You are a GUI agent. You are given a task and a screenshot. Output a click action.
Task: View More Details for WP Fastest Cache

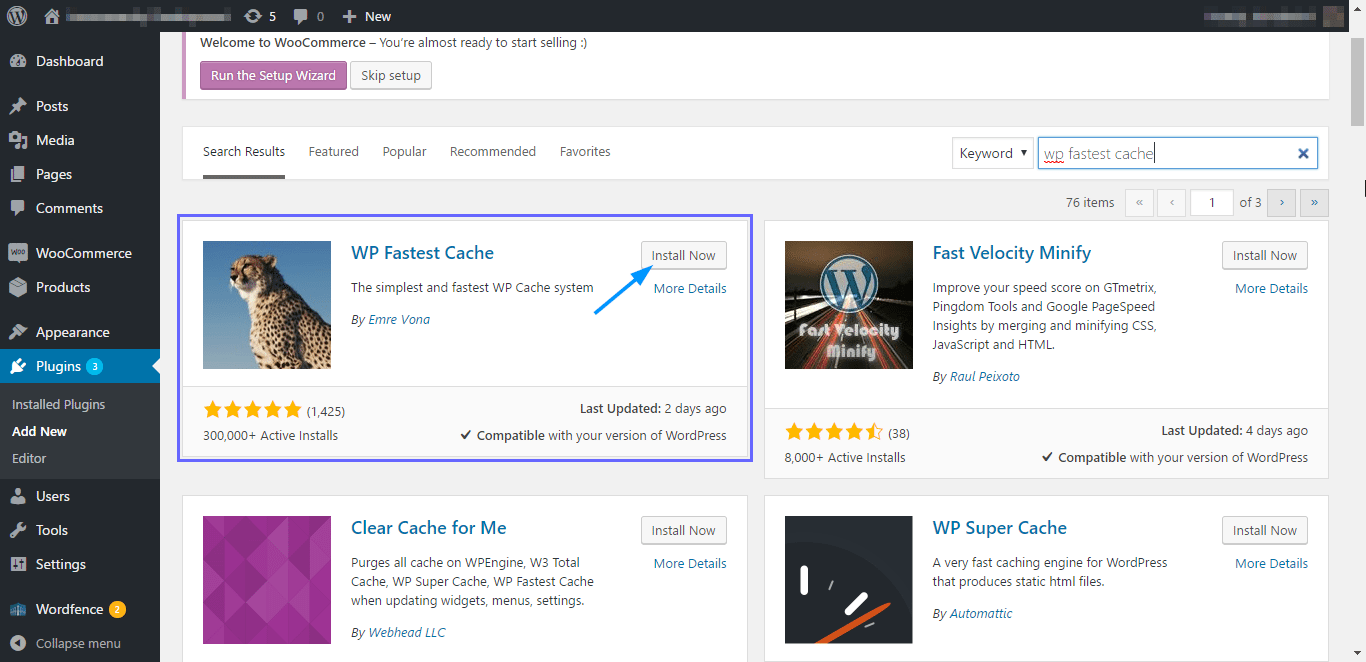point(690,288)
